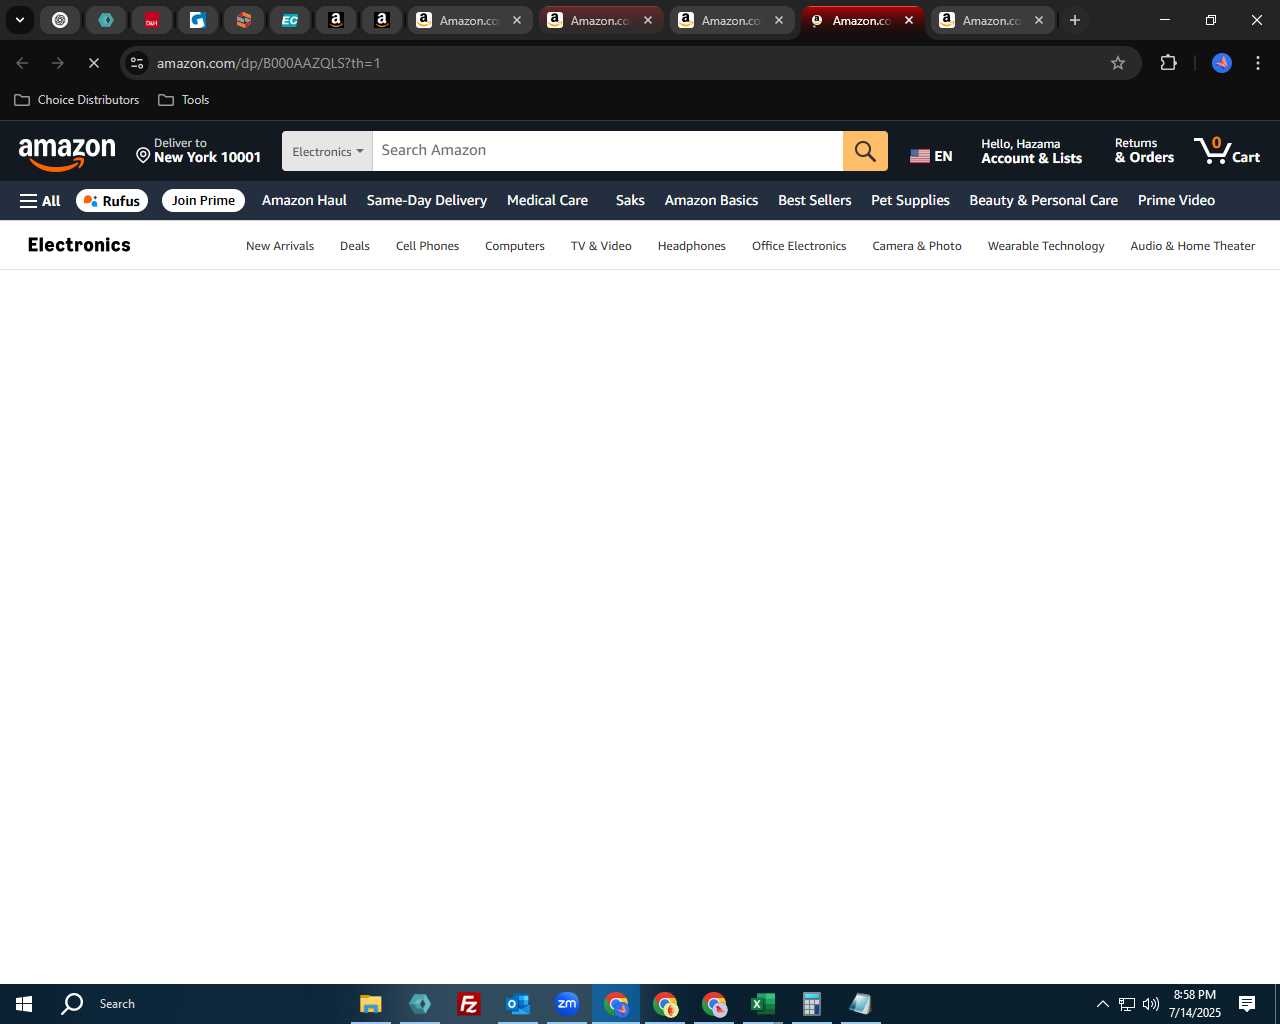Open Office Electronics category

pyautogui.click(x=799, y=246)
